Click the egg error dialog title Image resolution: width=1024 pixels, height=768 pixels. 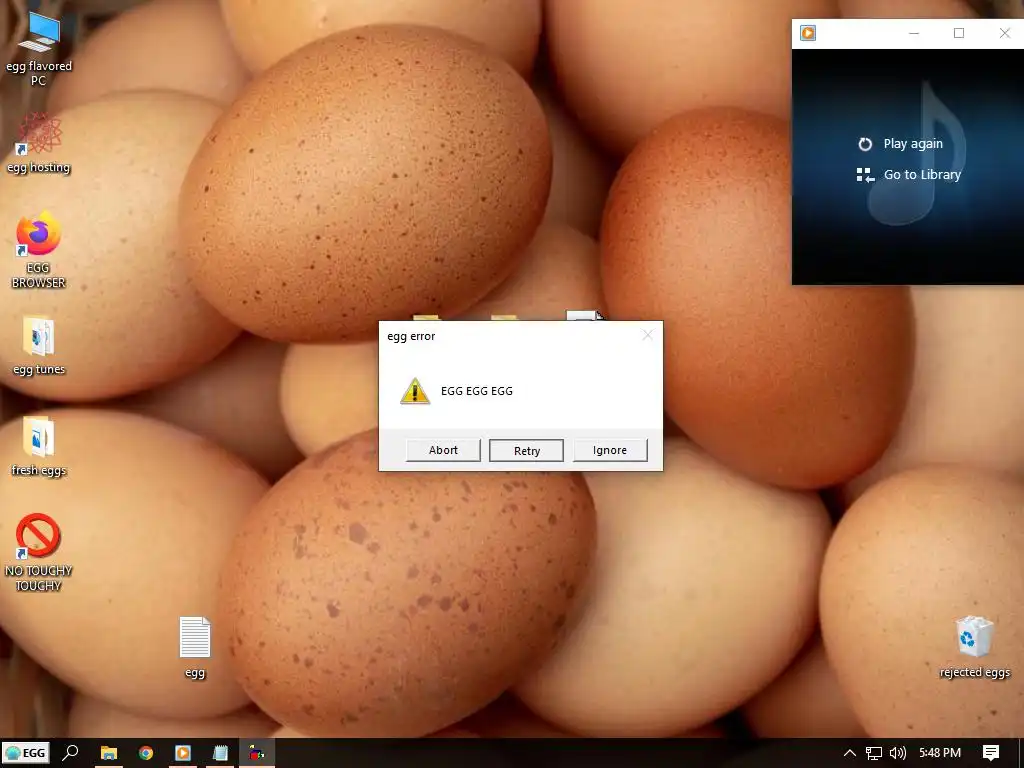(411, 336)
